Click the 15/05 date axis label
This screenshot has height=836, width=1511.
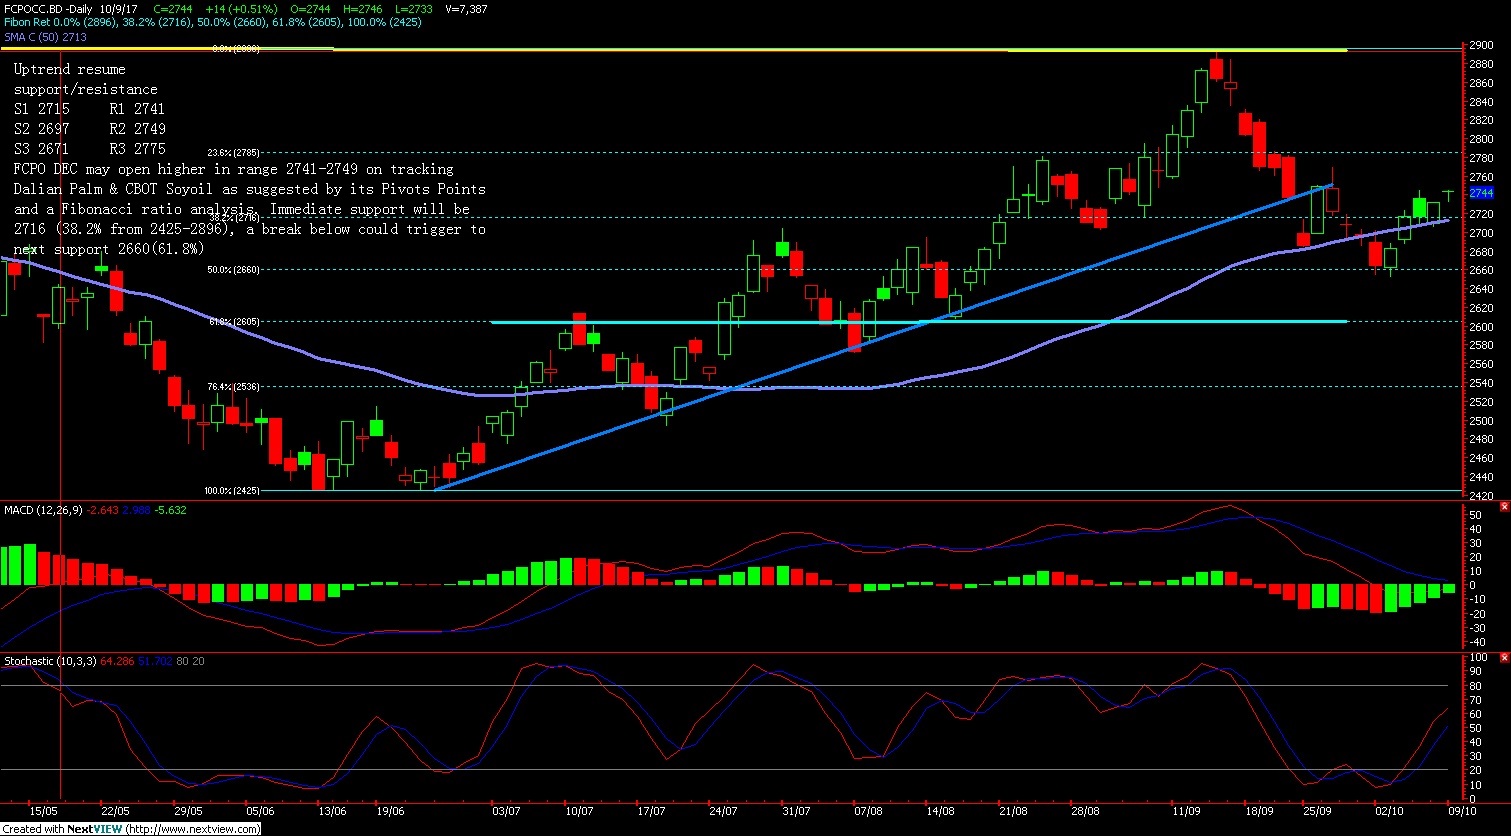point(43,812)
